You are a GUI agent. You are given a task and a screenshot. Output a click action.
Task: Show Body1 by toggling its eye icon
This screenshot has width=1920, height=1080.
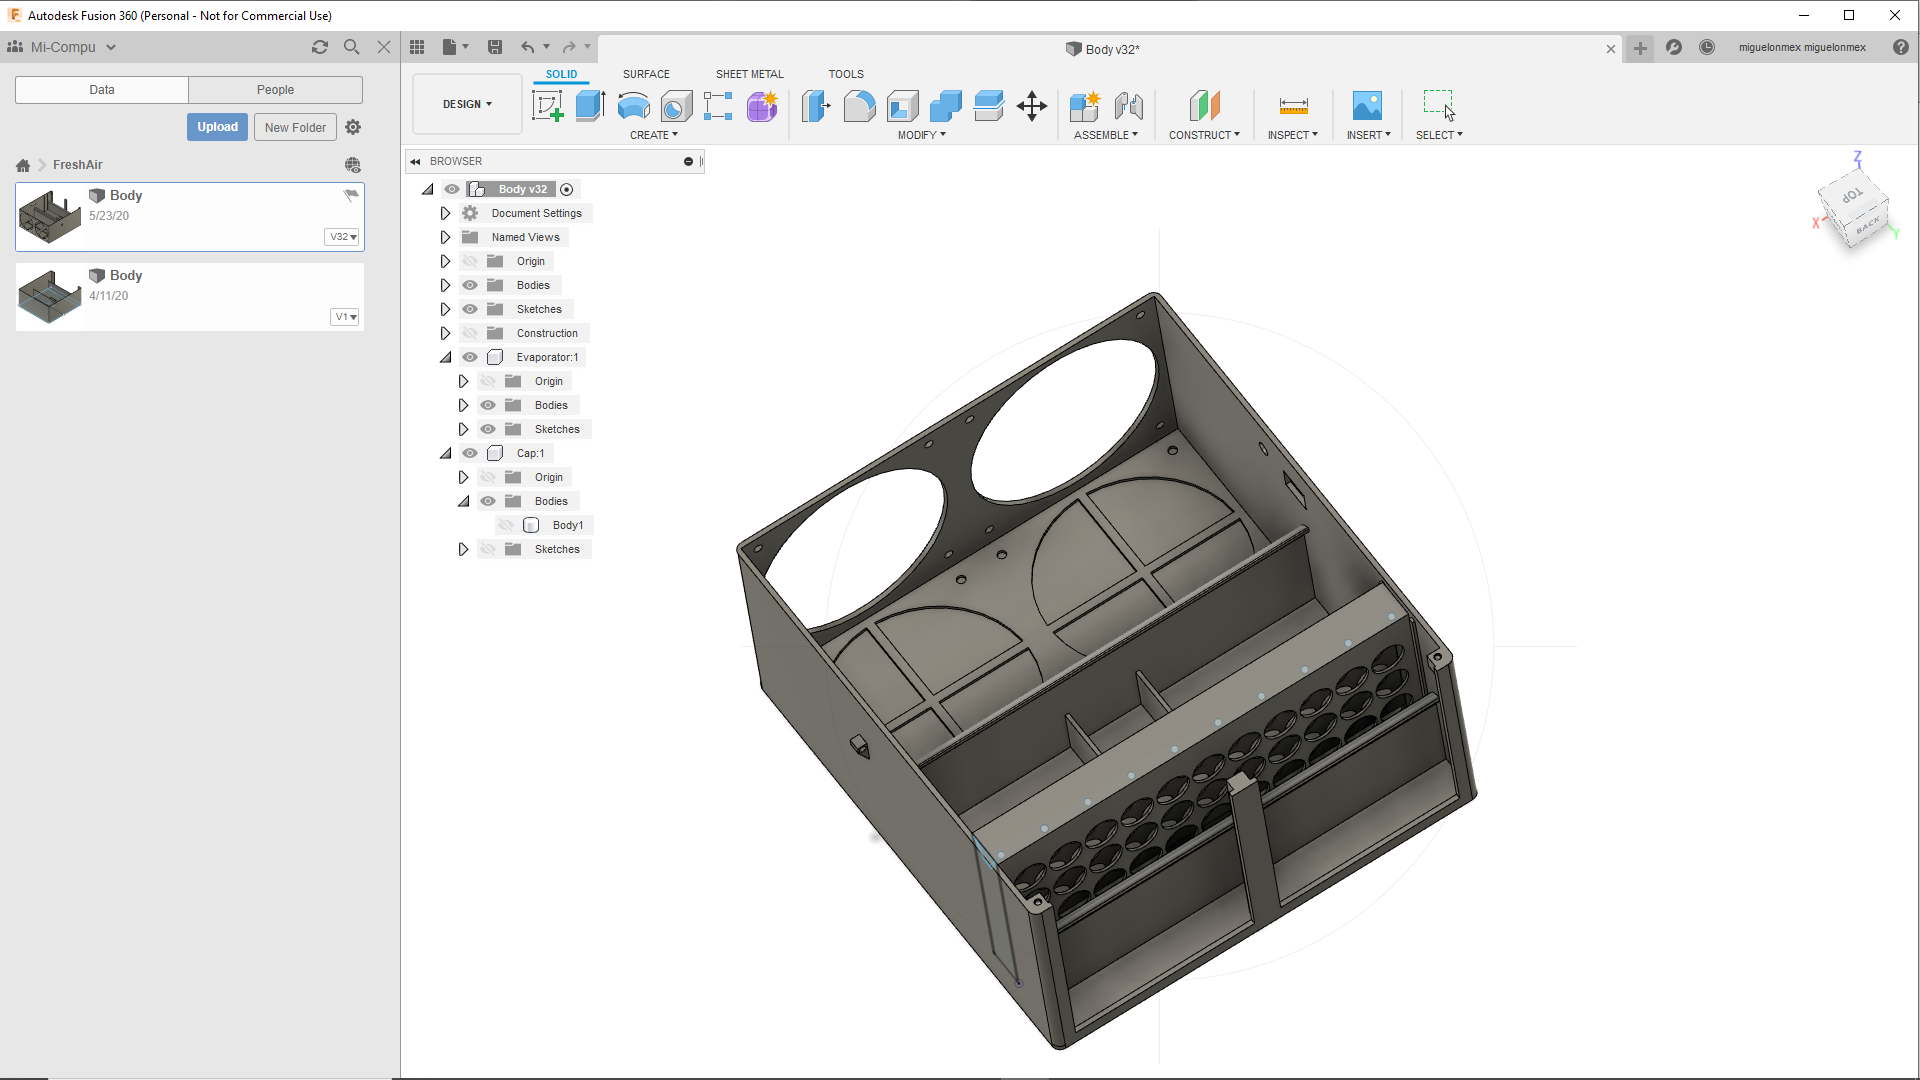click(x=506, y=525)
